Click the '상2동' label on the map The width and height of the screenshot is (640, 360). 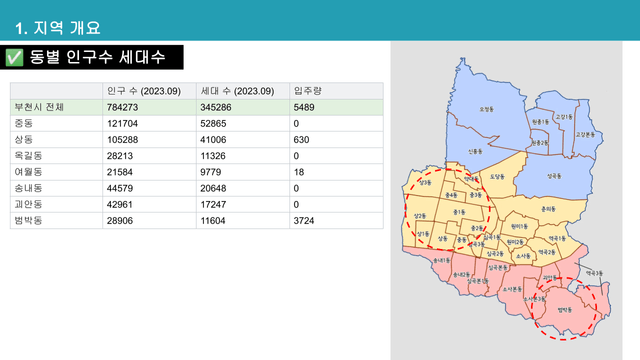420,216
